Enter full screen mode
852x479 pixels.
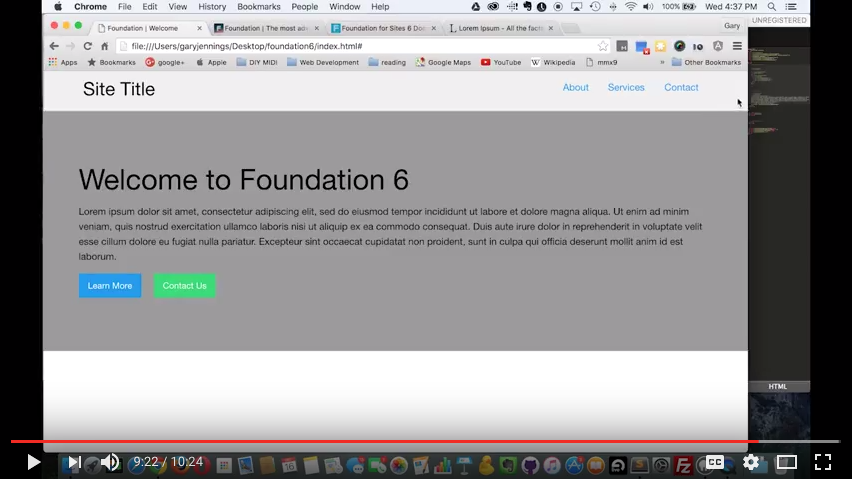point(823,462)
